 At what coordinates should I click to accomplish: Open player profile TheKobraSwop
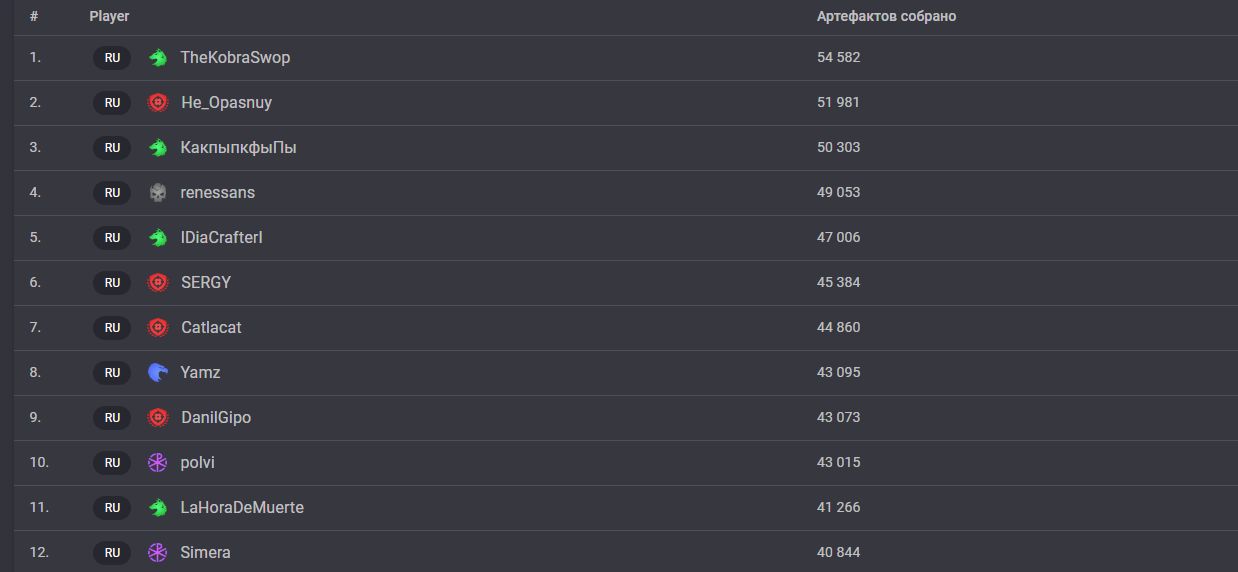point(235,58)
